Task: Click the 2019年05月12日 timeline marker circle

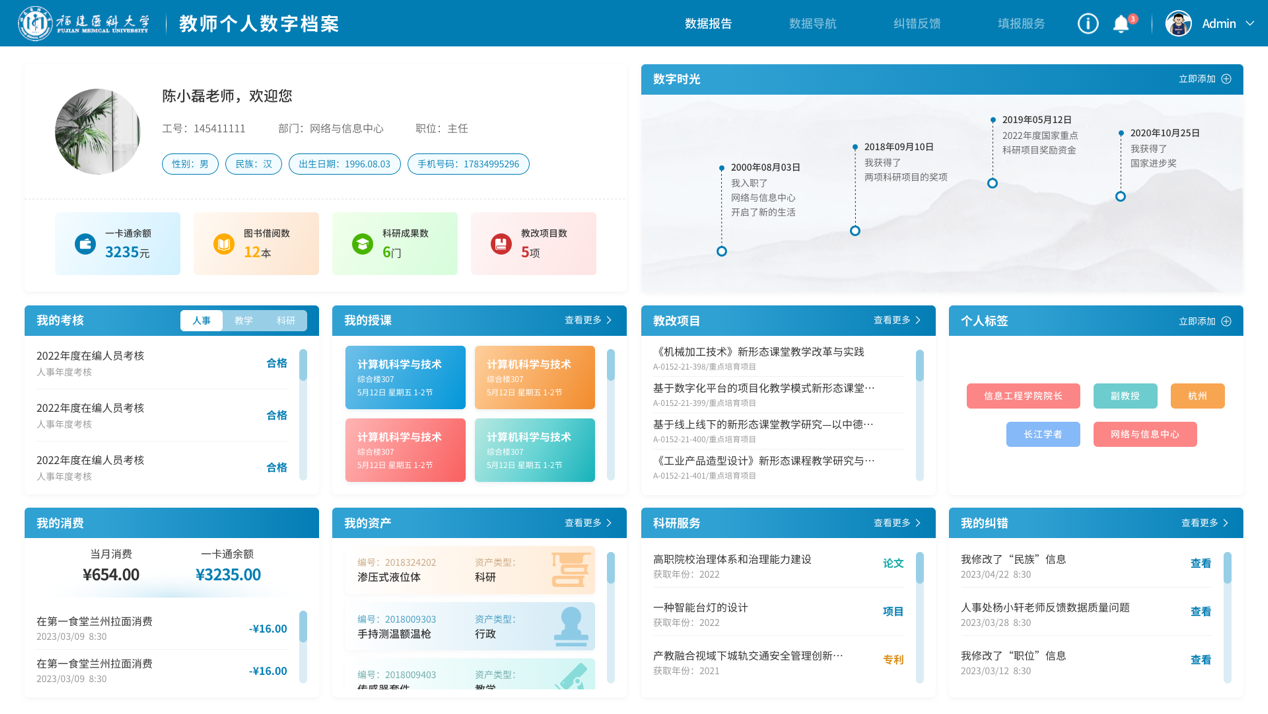Action: pos(992,183)
